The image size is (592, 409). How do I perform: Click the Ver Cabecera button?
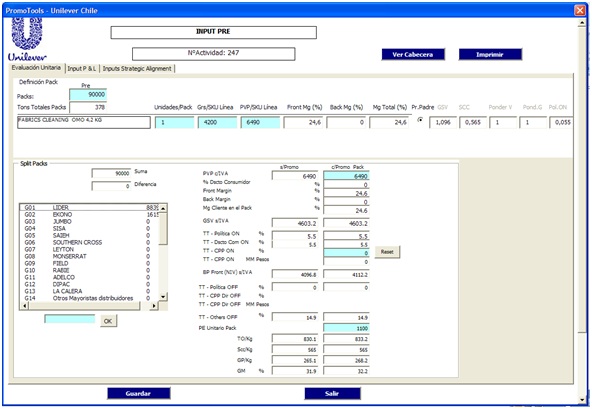(x=413, y=54)
